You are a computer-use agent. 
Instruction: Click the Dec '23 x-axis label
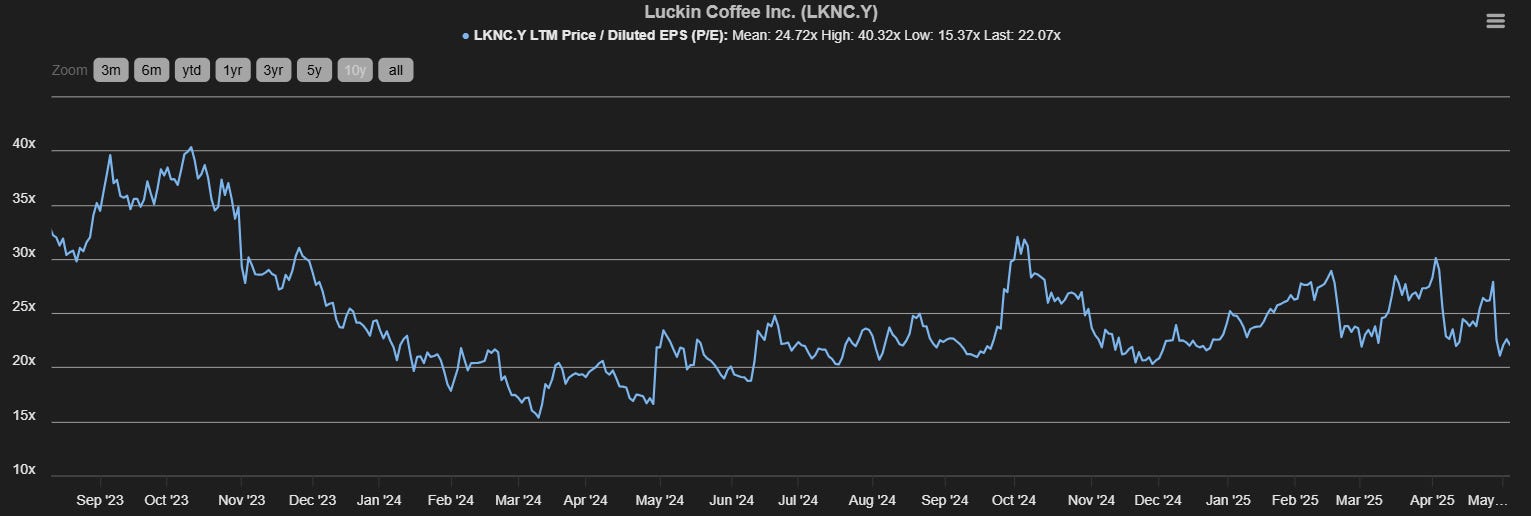(x=313, y=500)
